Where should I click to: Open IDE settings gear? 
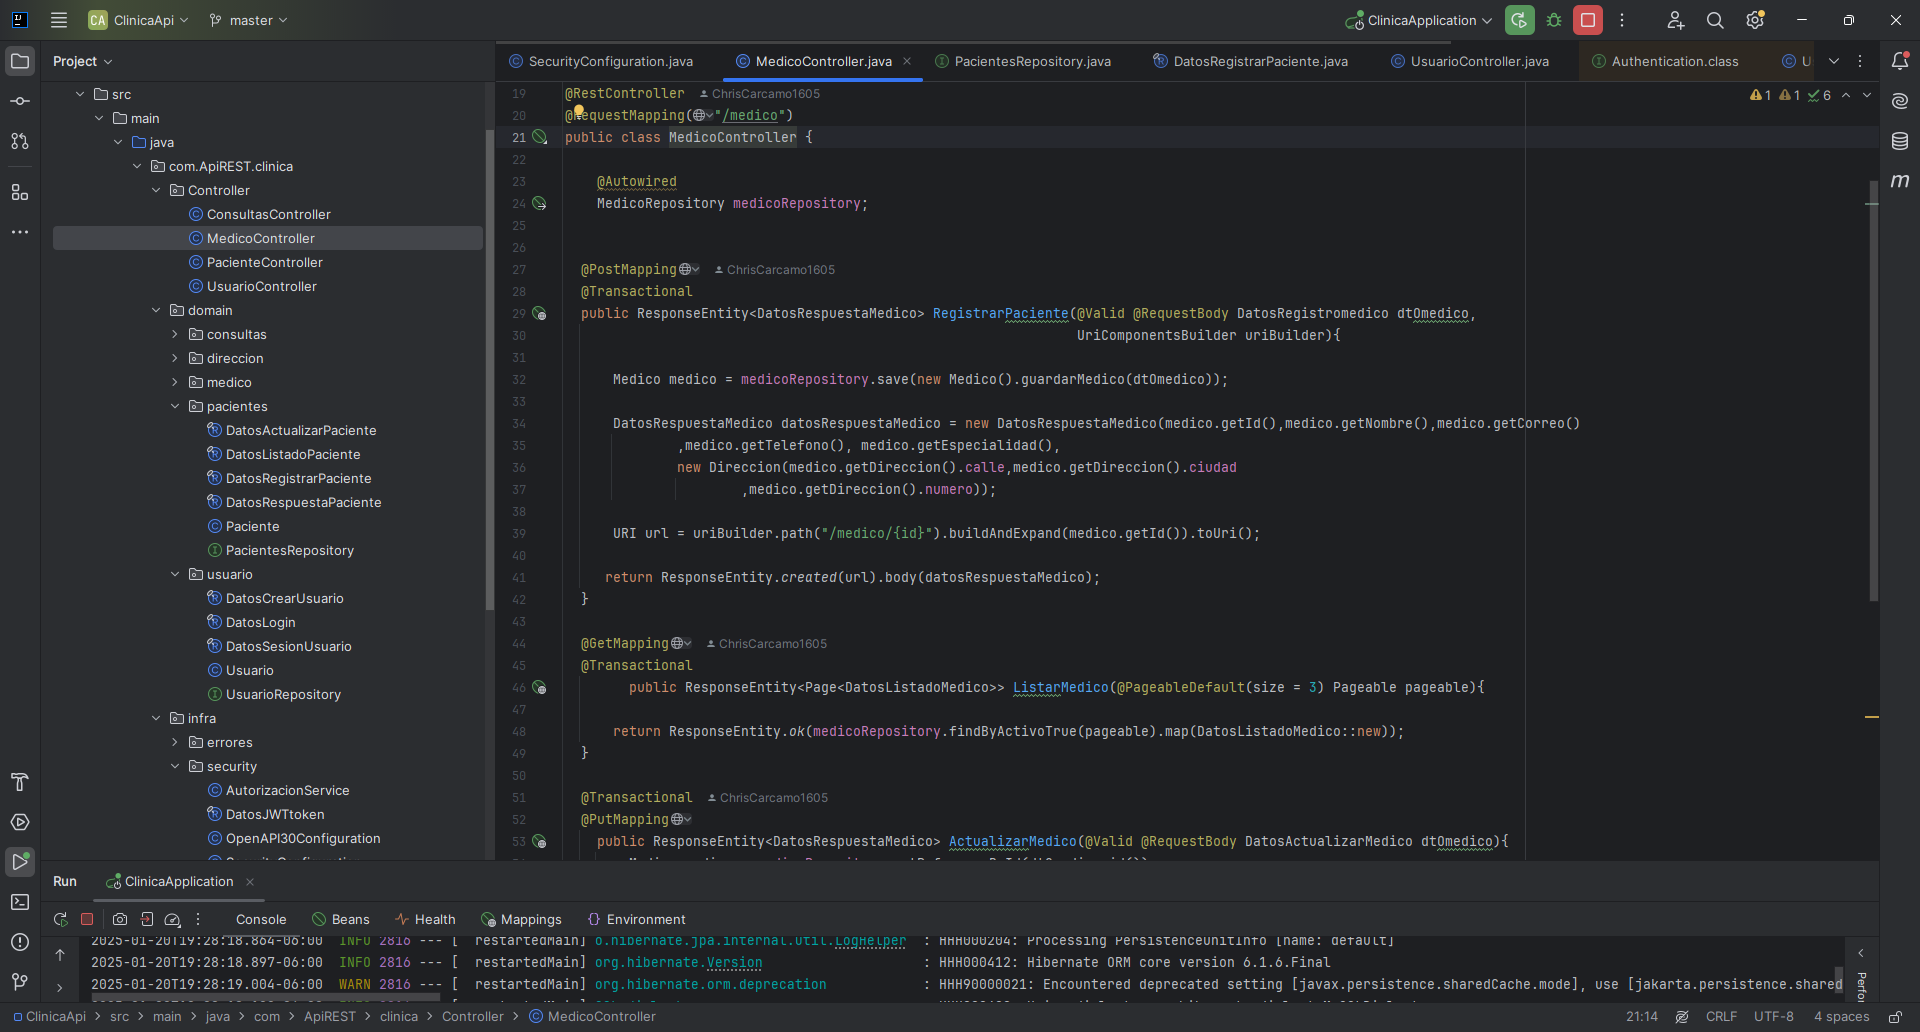tap(1755, 20)
